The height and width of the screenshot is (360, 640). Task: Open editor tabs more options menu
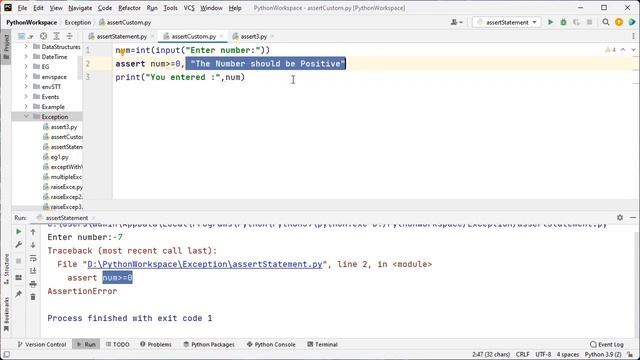[x=633, y=36]
